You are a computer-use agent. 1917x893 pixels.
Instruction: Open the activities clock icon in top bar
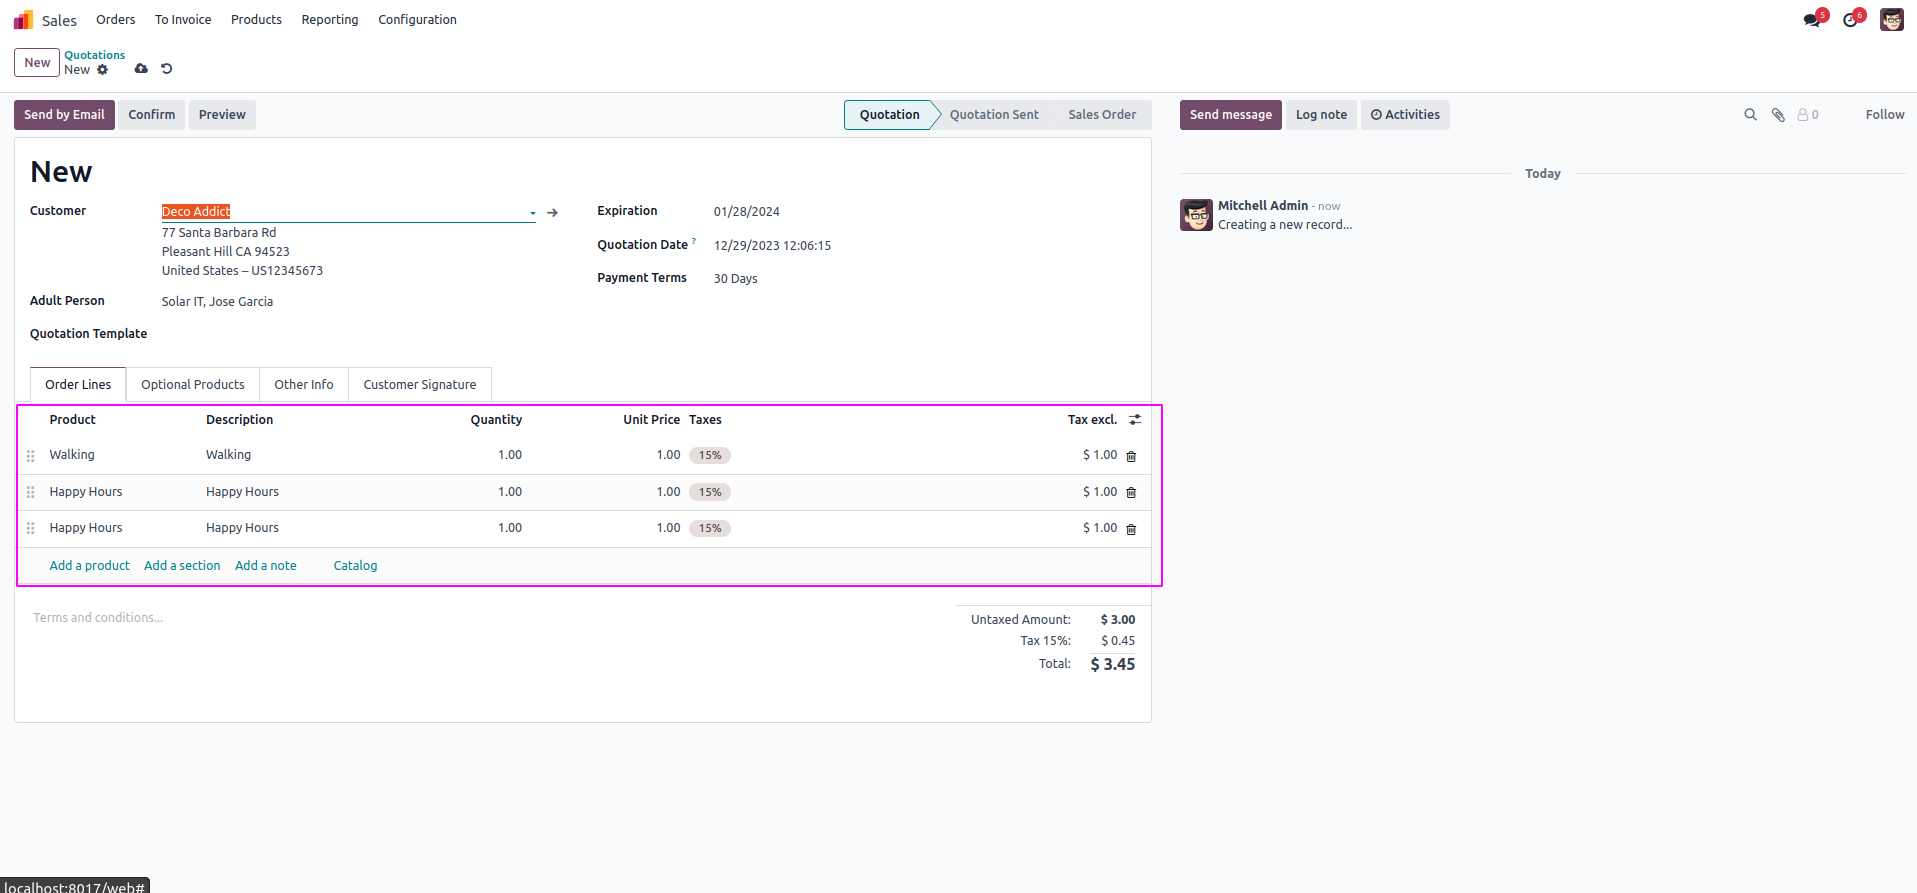coord(1851,20)
